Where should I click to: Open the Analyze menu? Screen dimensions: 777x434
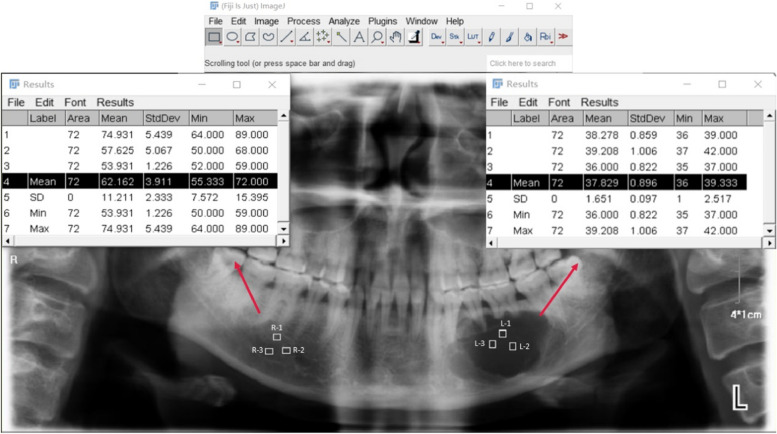point(344,21)
